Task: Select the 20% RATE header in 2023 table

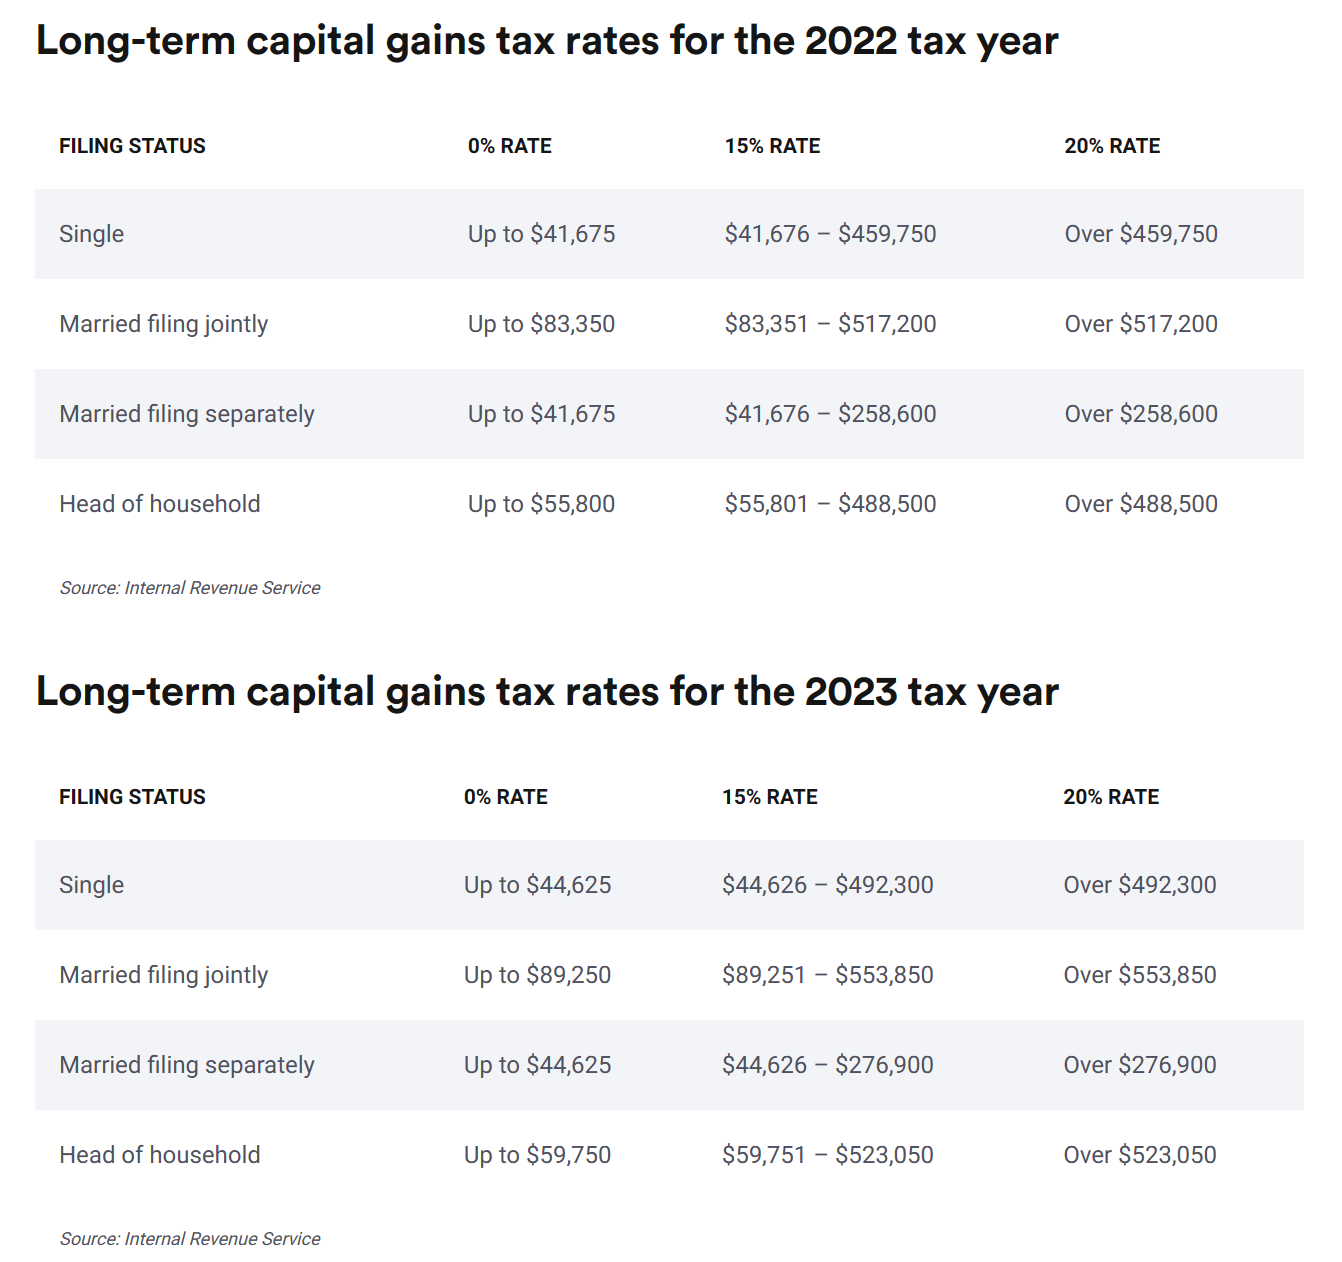Action: 1111,797
